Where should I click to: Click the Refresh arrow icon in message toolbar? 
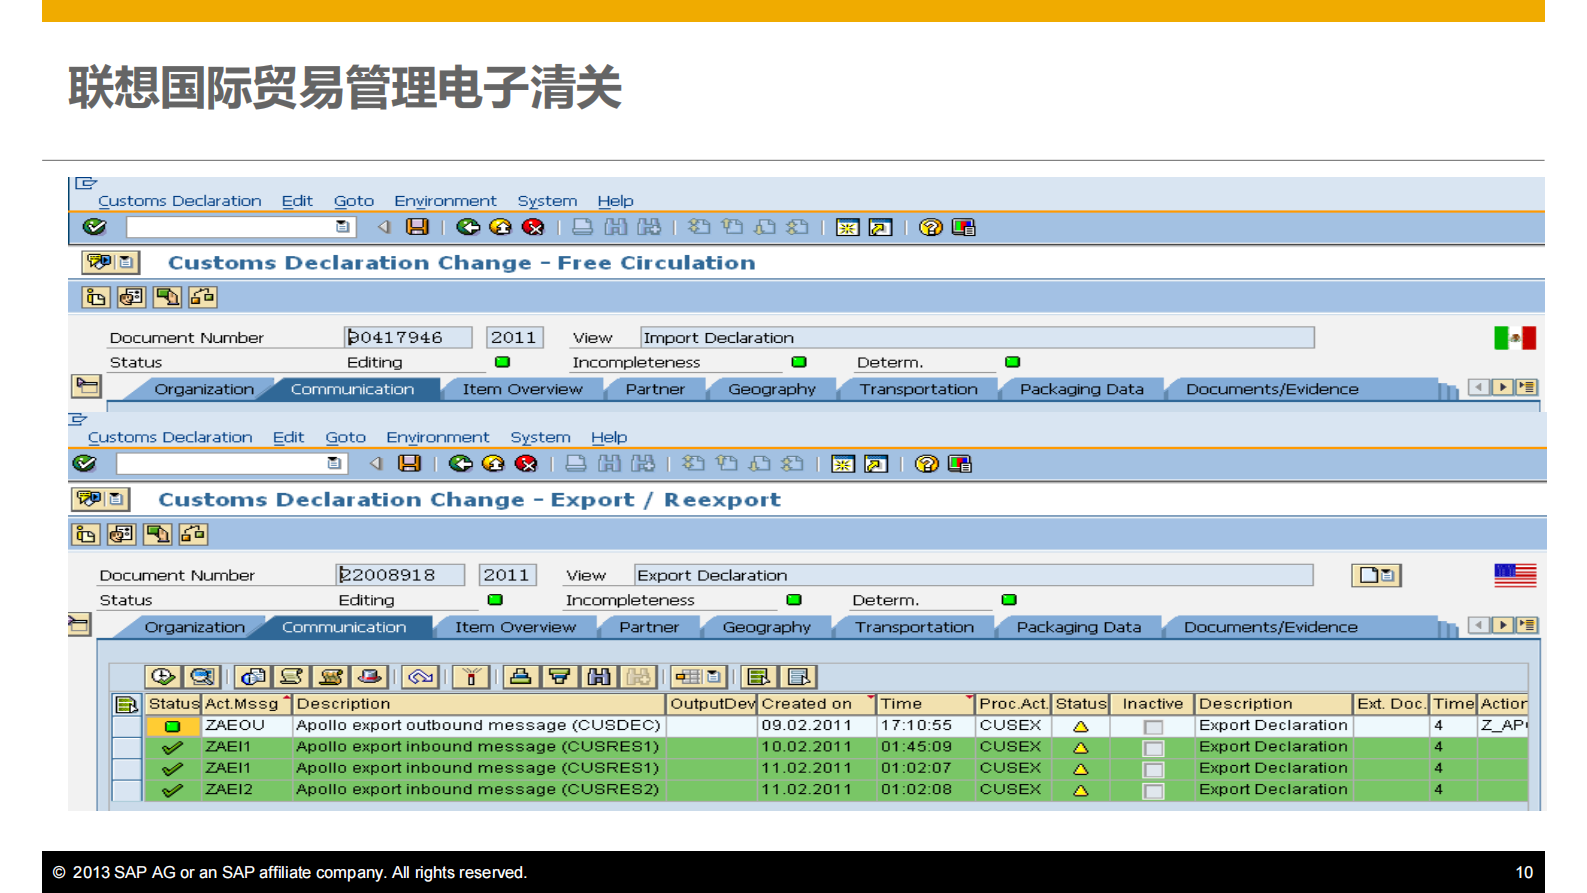(x=420, y=677)
